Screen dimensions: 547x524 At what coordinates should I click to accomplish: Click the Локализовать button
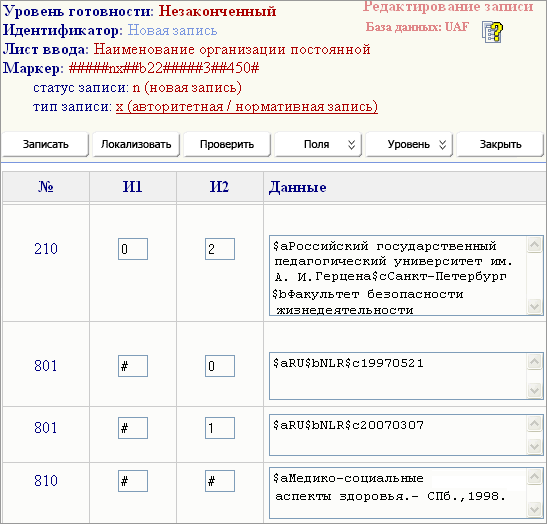[x=136, y=144]
